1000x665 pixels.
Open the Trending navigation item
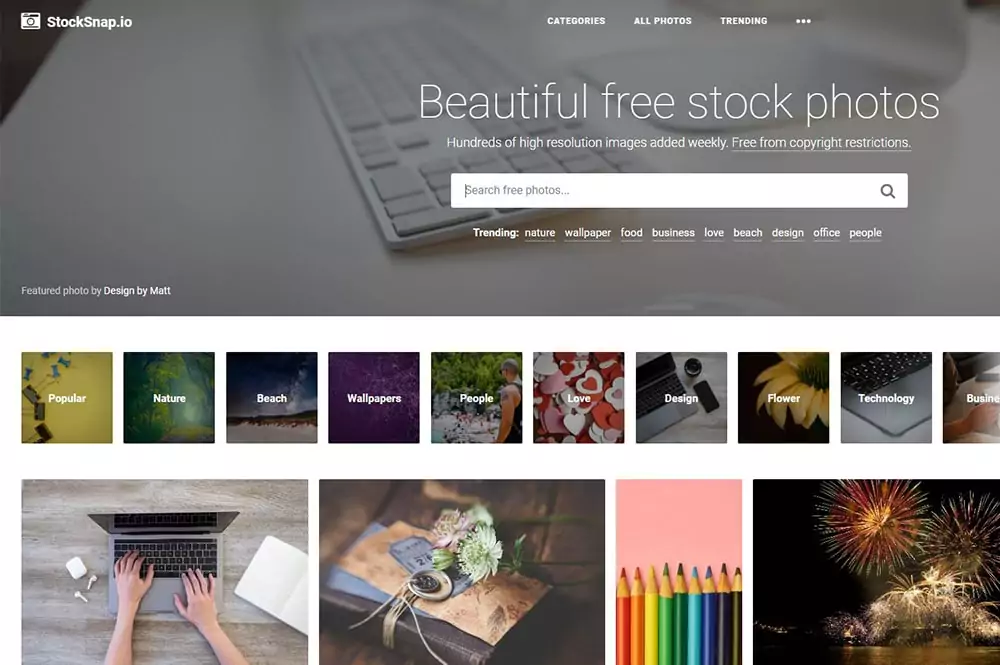pyautogui.click(x=744, y=21)
